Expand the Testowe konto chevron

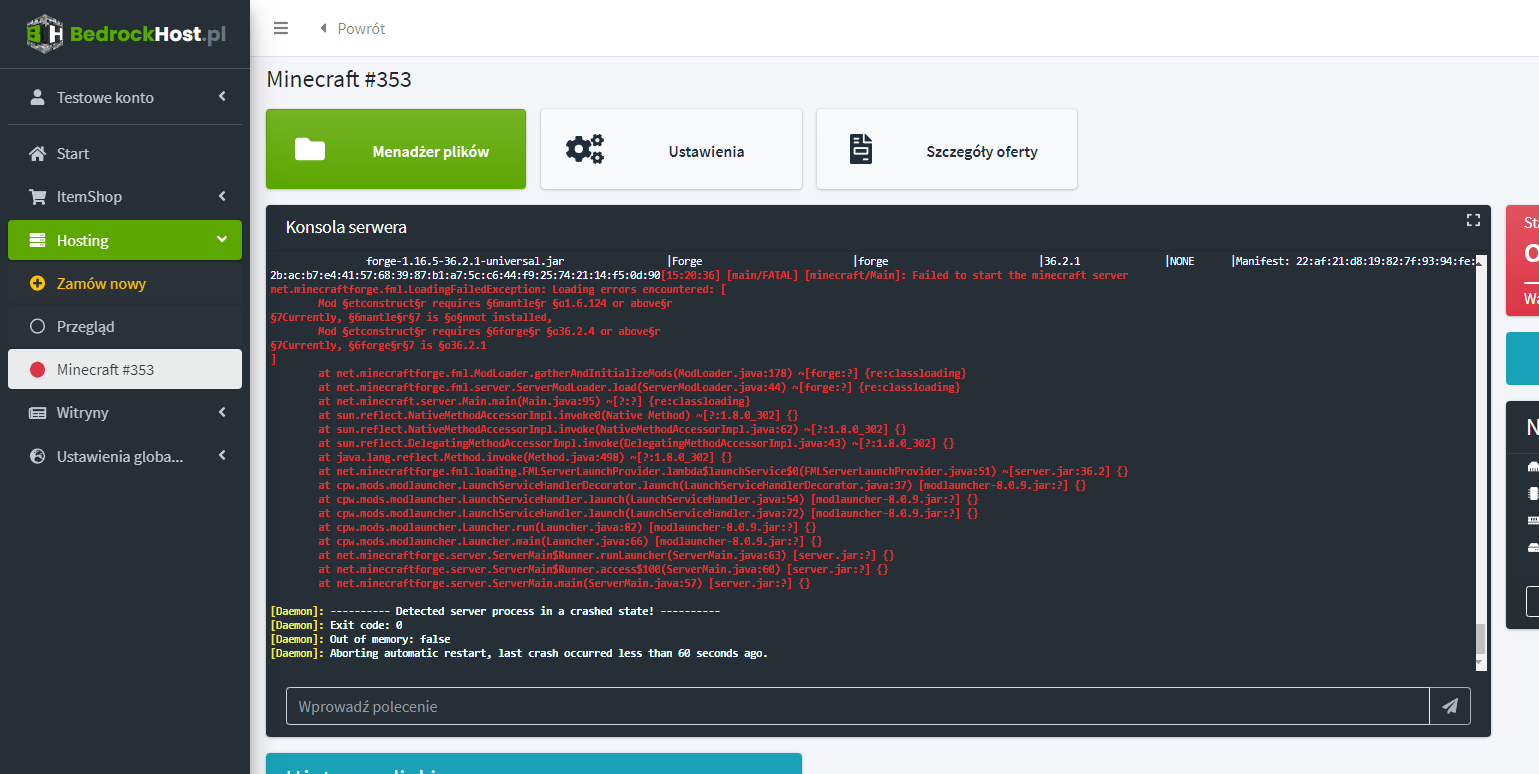(222, 97)
